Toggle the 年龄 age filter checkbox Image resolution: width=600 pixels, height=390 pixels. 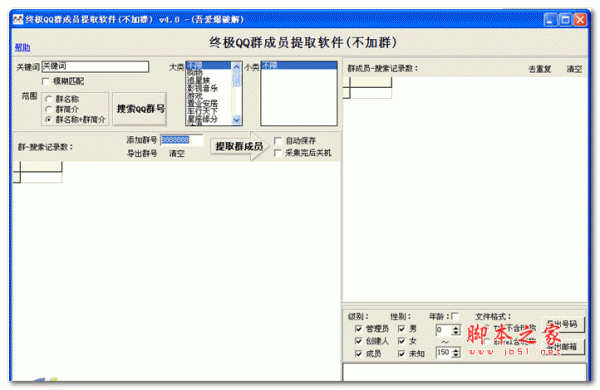pyautogui.click(x=455, y=316)
